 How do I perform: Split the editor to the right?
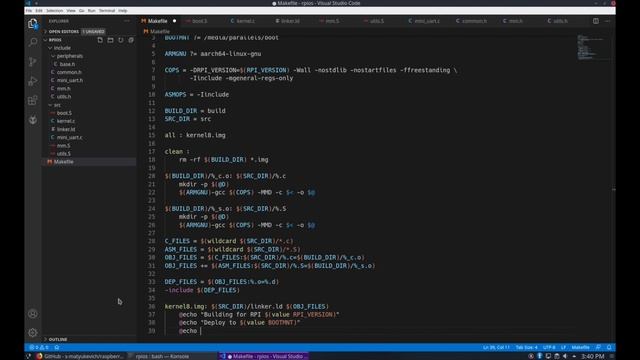[x=596, y=21]
